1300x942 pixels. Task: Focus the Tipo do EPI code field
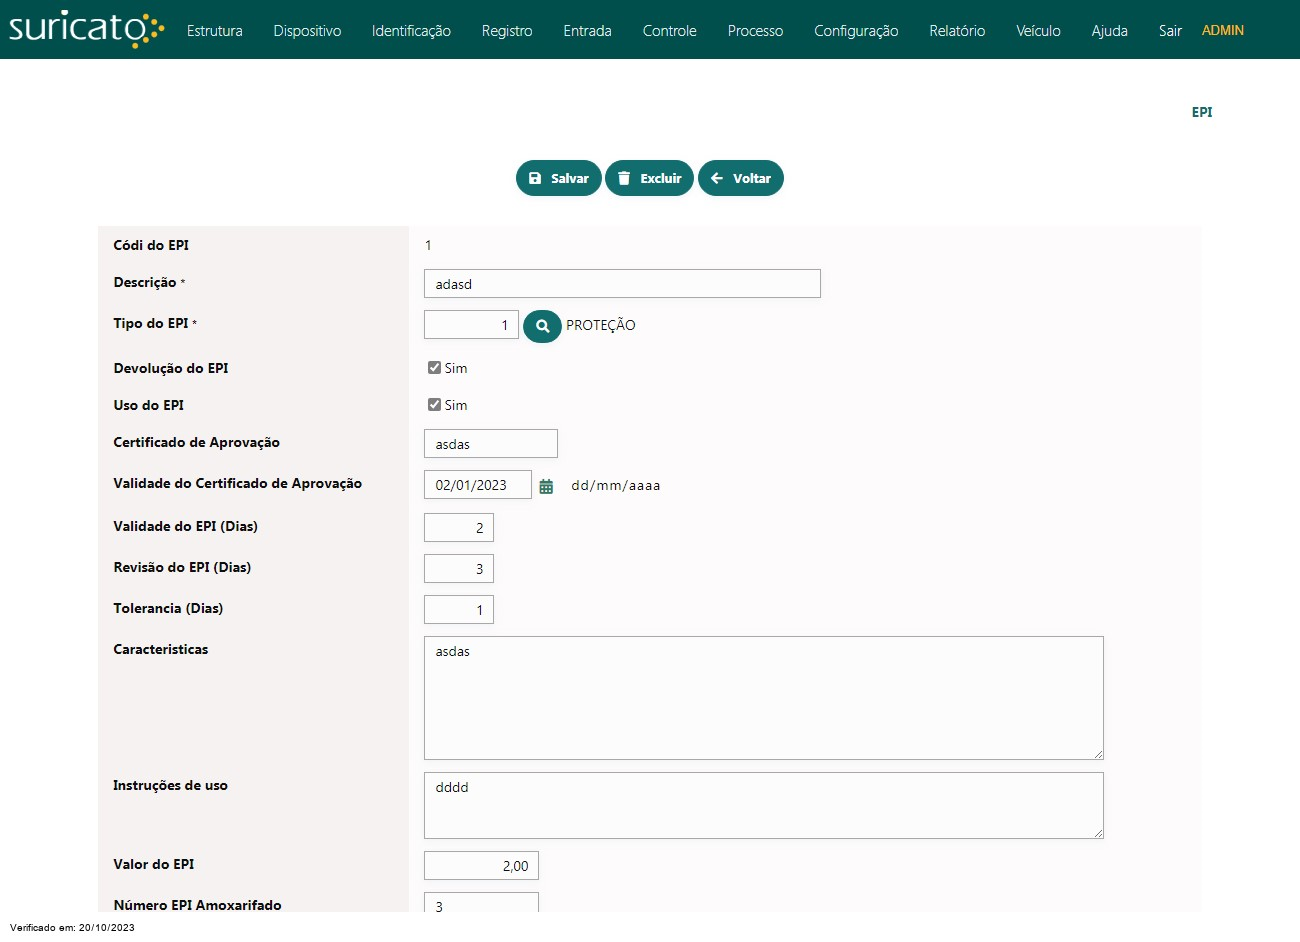[x=471, y=325]
